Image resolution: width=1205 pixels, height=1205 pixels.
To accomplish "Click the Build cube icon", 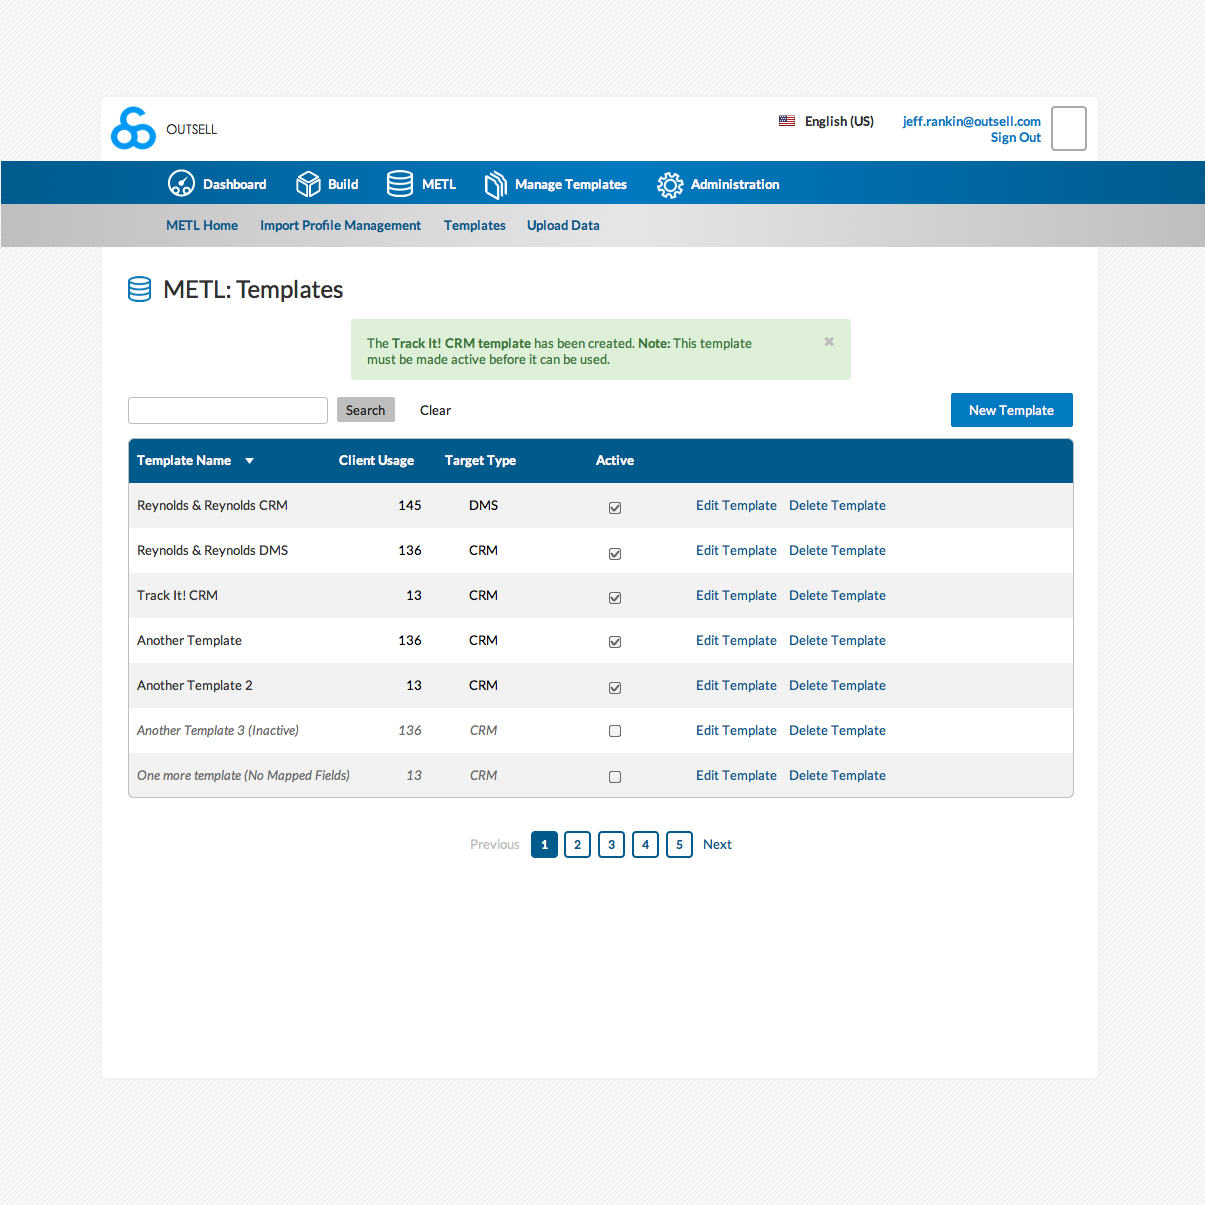I will [308, 184].
